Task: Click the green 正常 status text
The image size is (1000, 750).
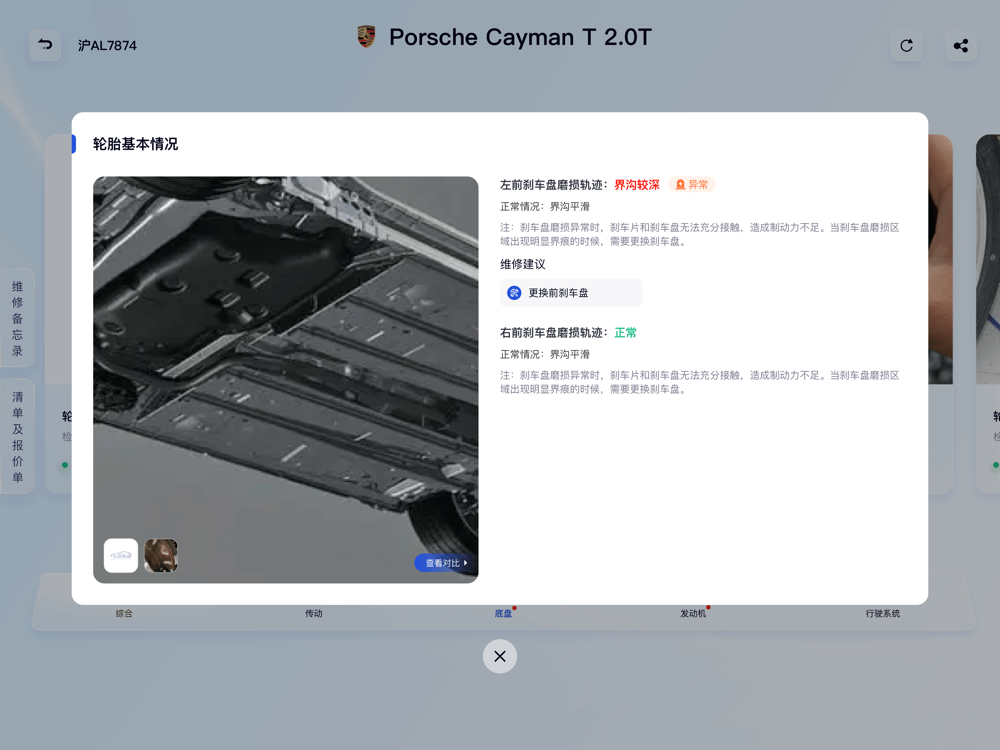Action: tap(625, 333)
